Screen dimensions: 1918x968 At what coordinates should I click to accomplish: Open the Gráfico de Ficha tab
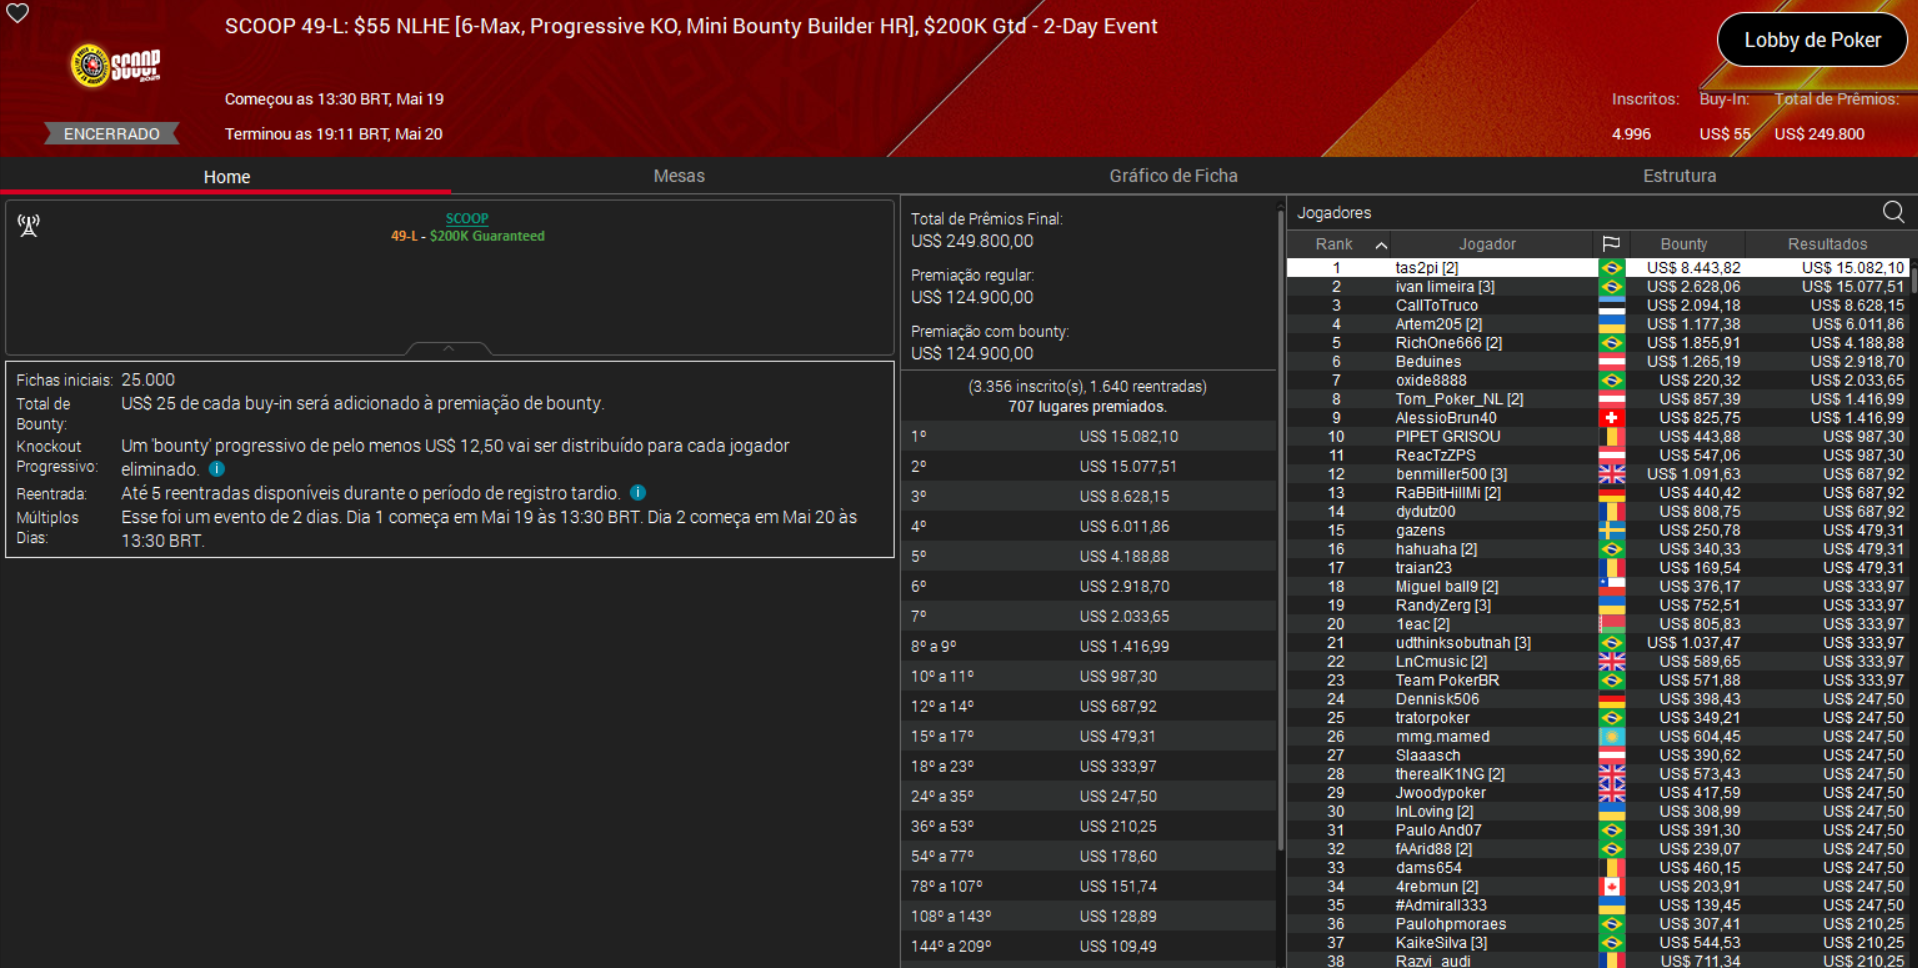coord(1173,176)
